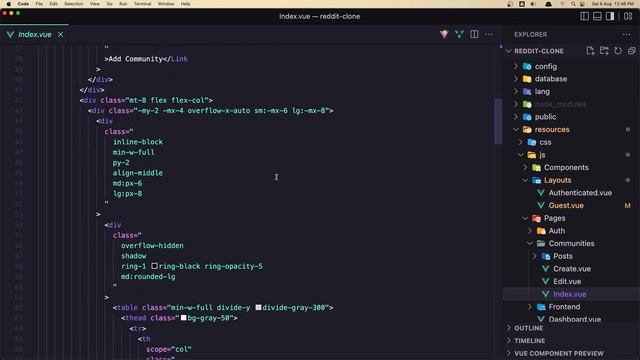Collapse the REDDIT-CLONE root section
Screen dimensions: 640x360
point(539,51)
